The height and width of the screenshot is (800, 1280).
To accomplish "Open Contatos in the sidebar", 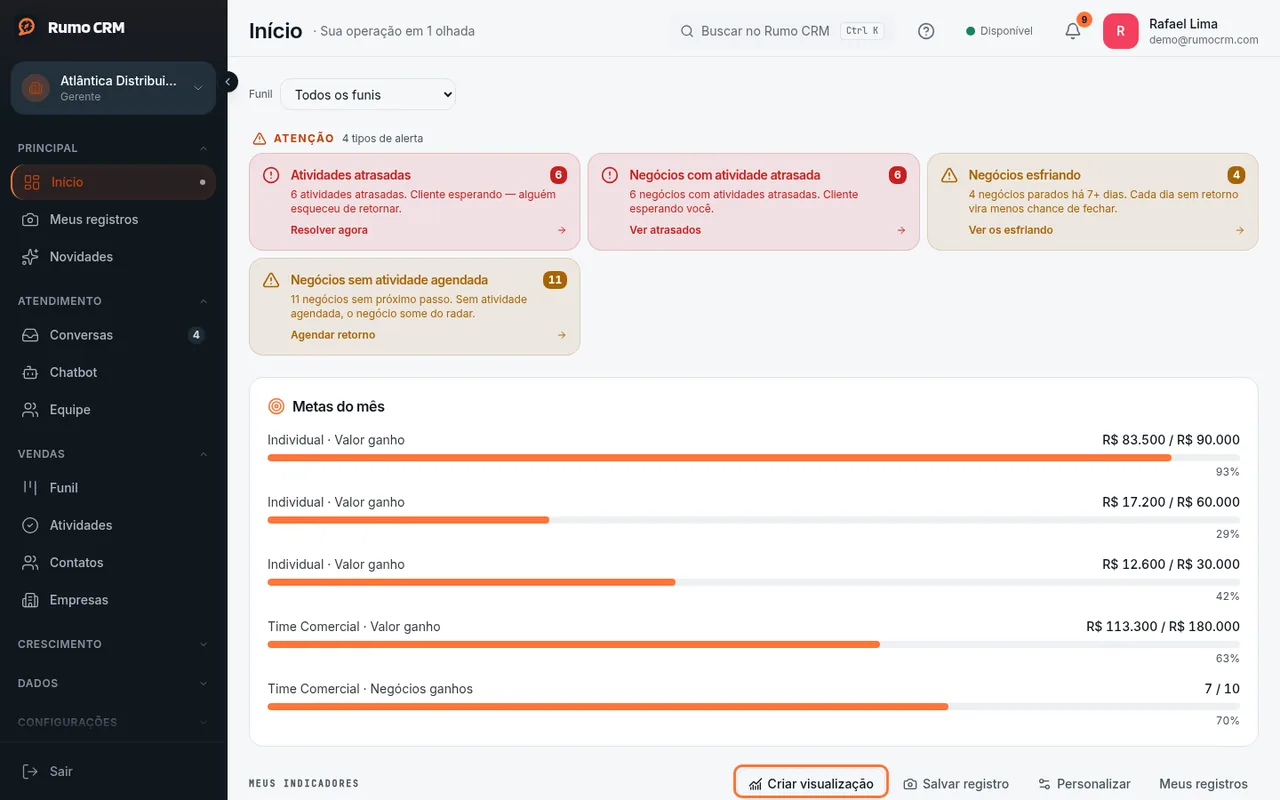I will click(113, 563).
